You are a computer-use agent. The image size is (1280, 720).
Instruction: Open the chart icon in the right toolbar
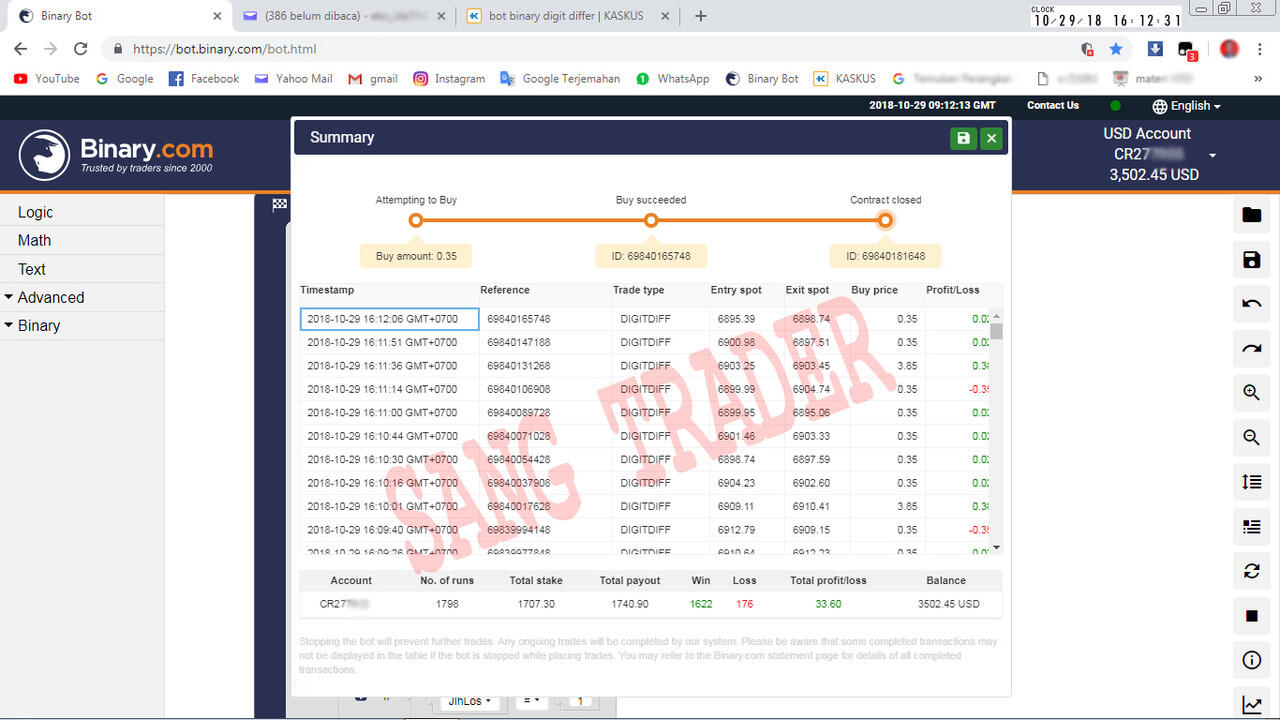tap(1251, 705)
